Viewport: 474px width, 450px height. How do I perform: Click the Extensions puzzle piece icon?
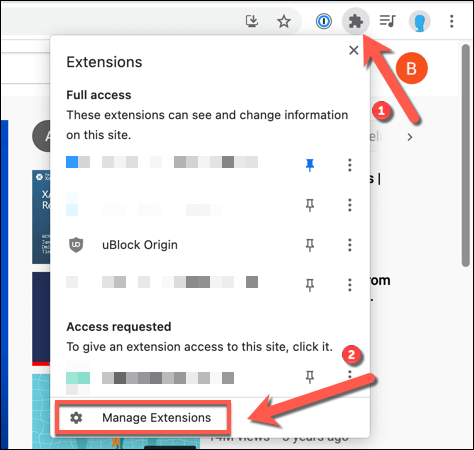(356, 22)
